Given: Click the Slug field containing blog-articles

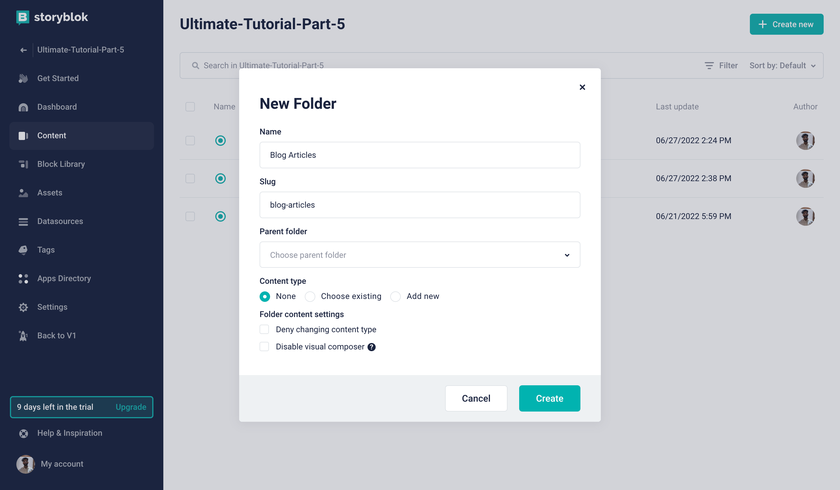Looking at the screenshot, I should pos(419,205).
